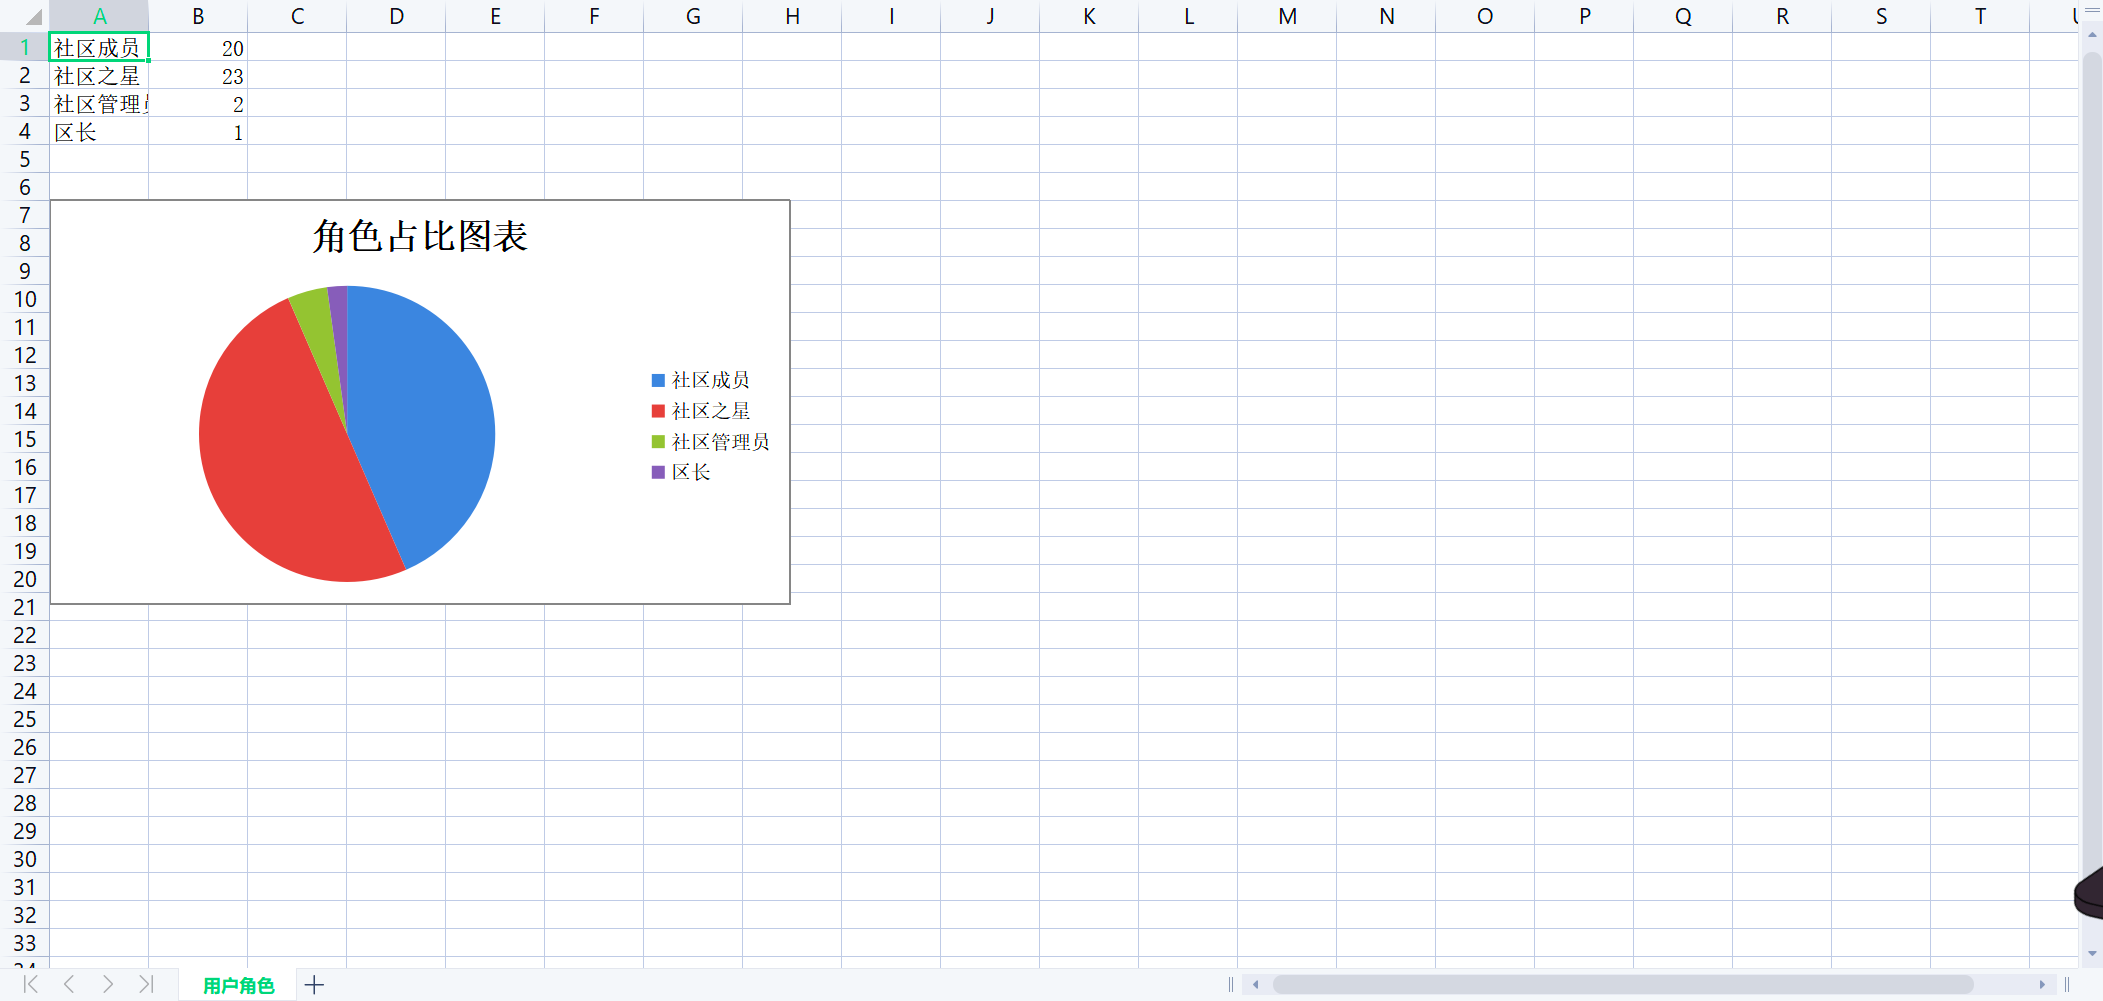Screen dimensions: 2103x1001
Task: Select cell B1 with value 20
Action: tap(198, 47)
